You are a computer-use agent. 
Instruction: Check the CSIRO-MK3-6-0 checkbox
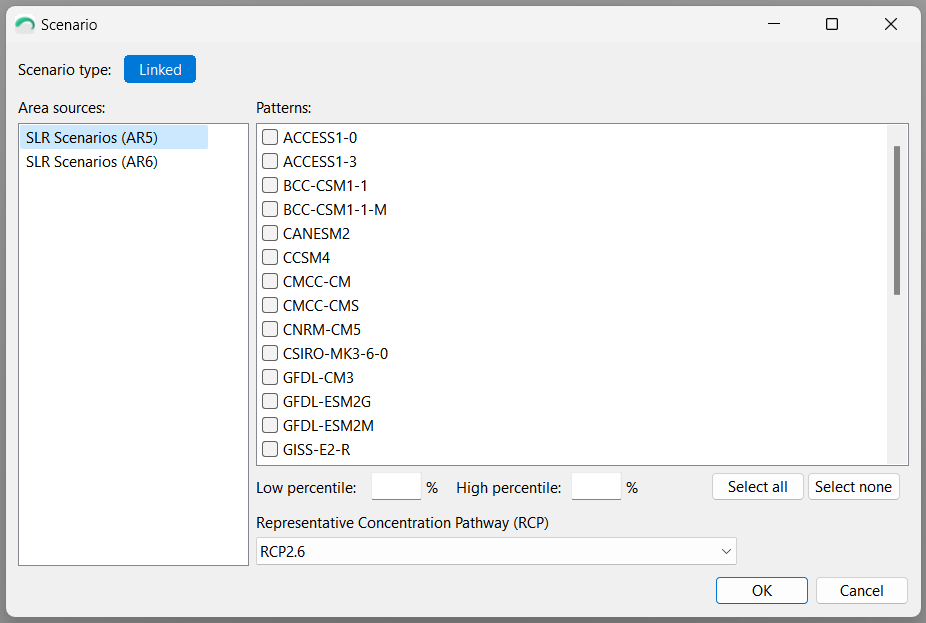coord(270,353)
